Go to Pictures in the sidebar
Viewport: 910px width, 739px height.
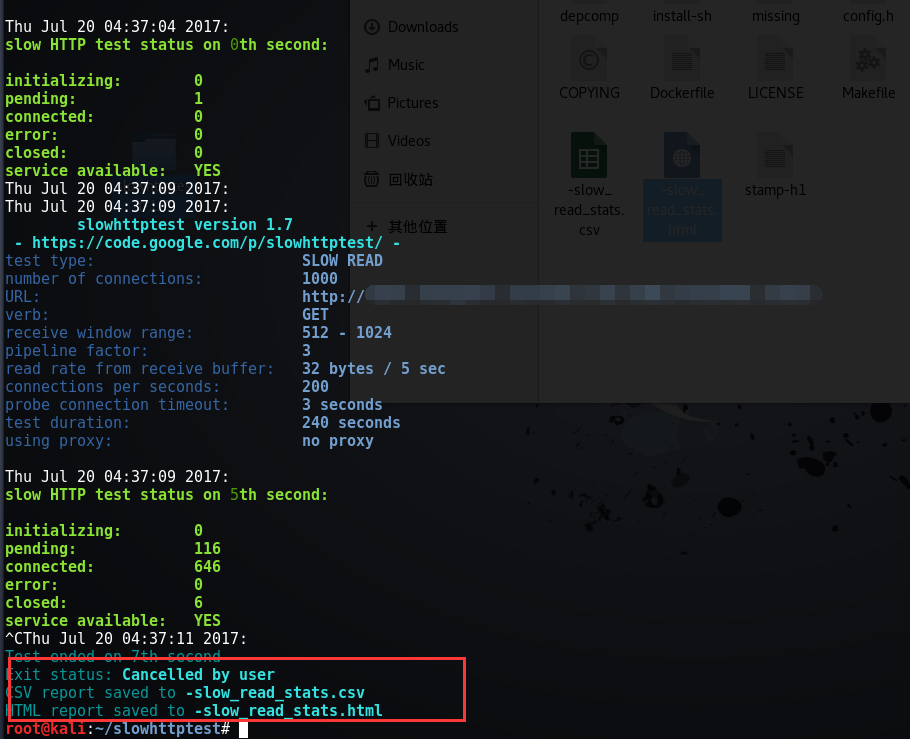pyautogui.click(x=412, y=103)
